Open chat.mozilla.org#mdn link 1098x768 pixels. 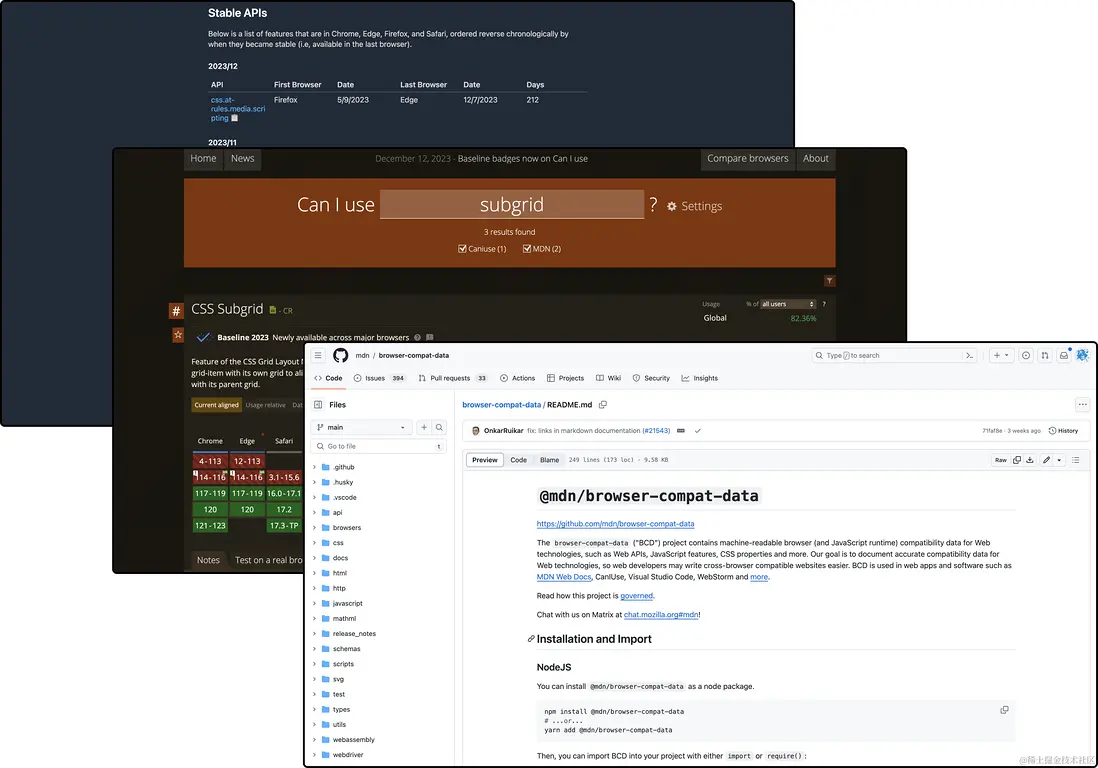coord(661,615)
